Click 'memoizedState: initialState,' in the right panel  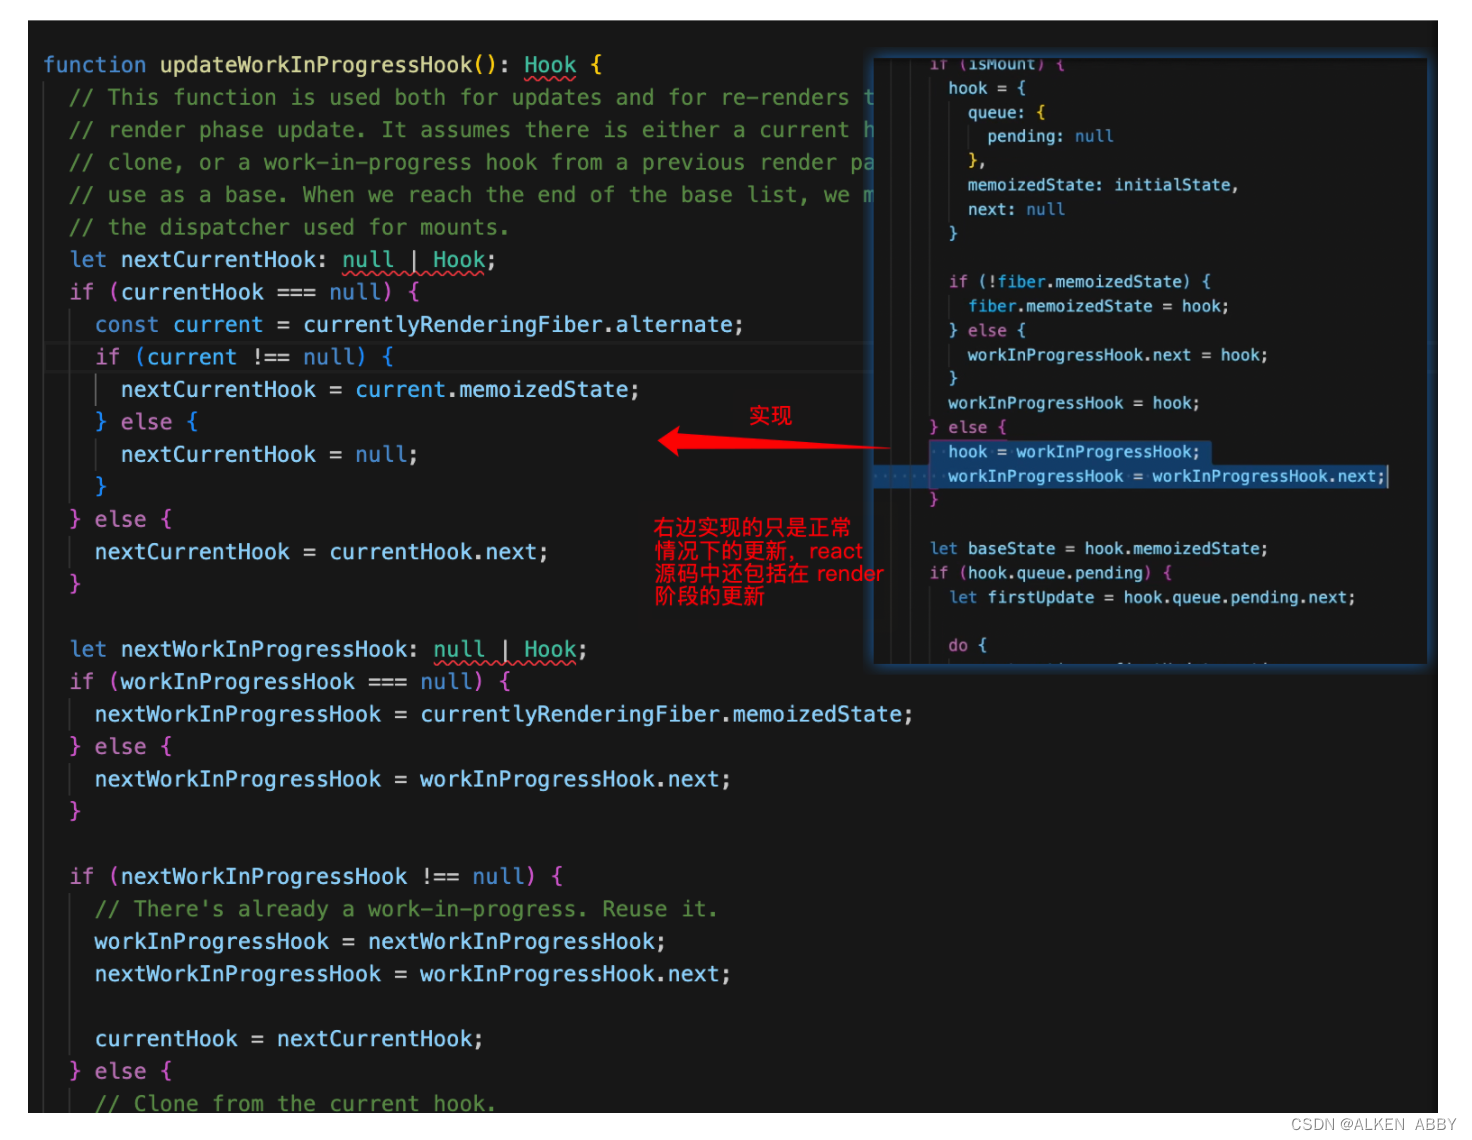point(1103,185)
